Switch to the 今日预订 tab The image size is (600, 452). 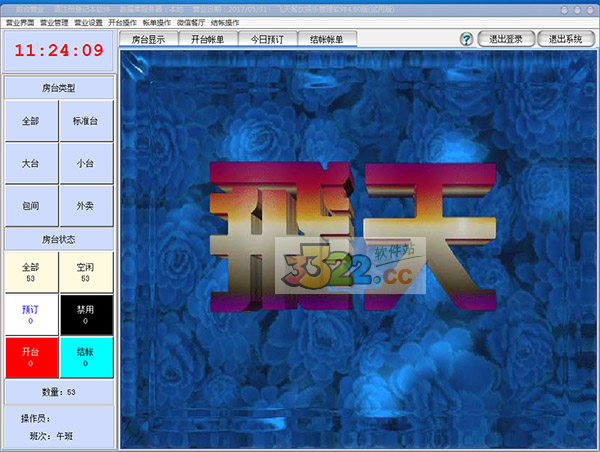coord(267,39)
